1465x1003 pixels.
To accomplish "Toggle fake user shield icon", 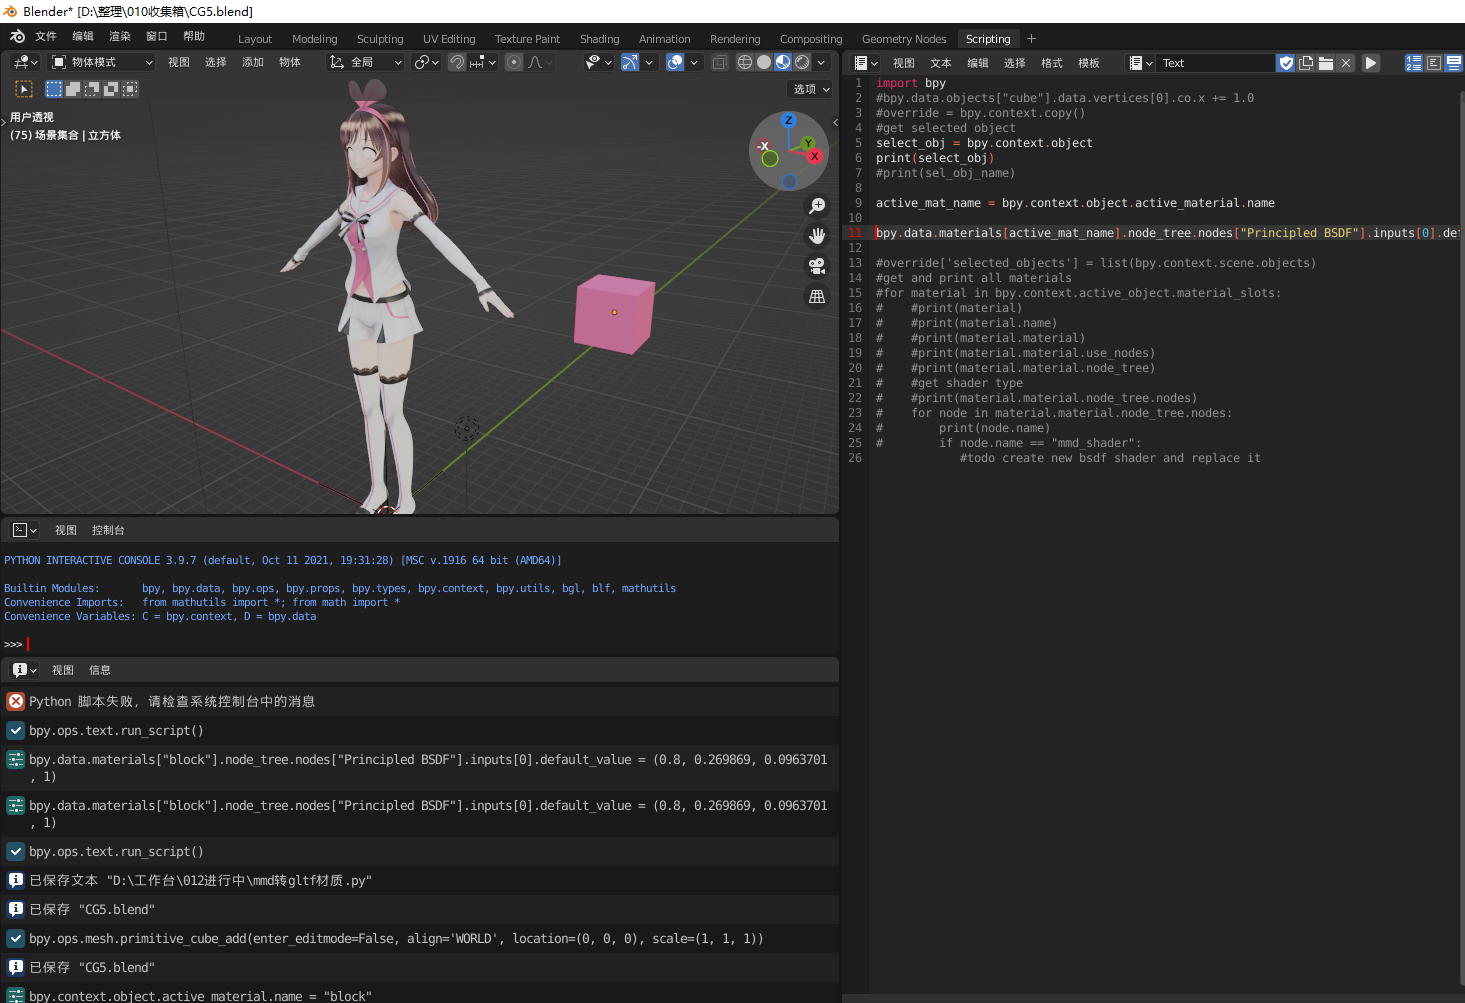I will 1286,63.
